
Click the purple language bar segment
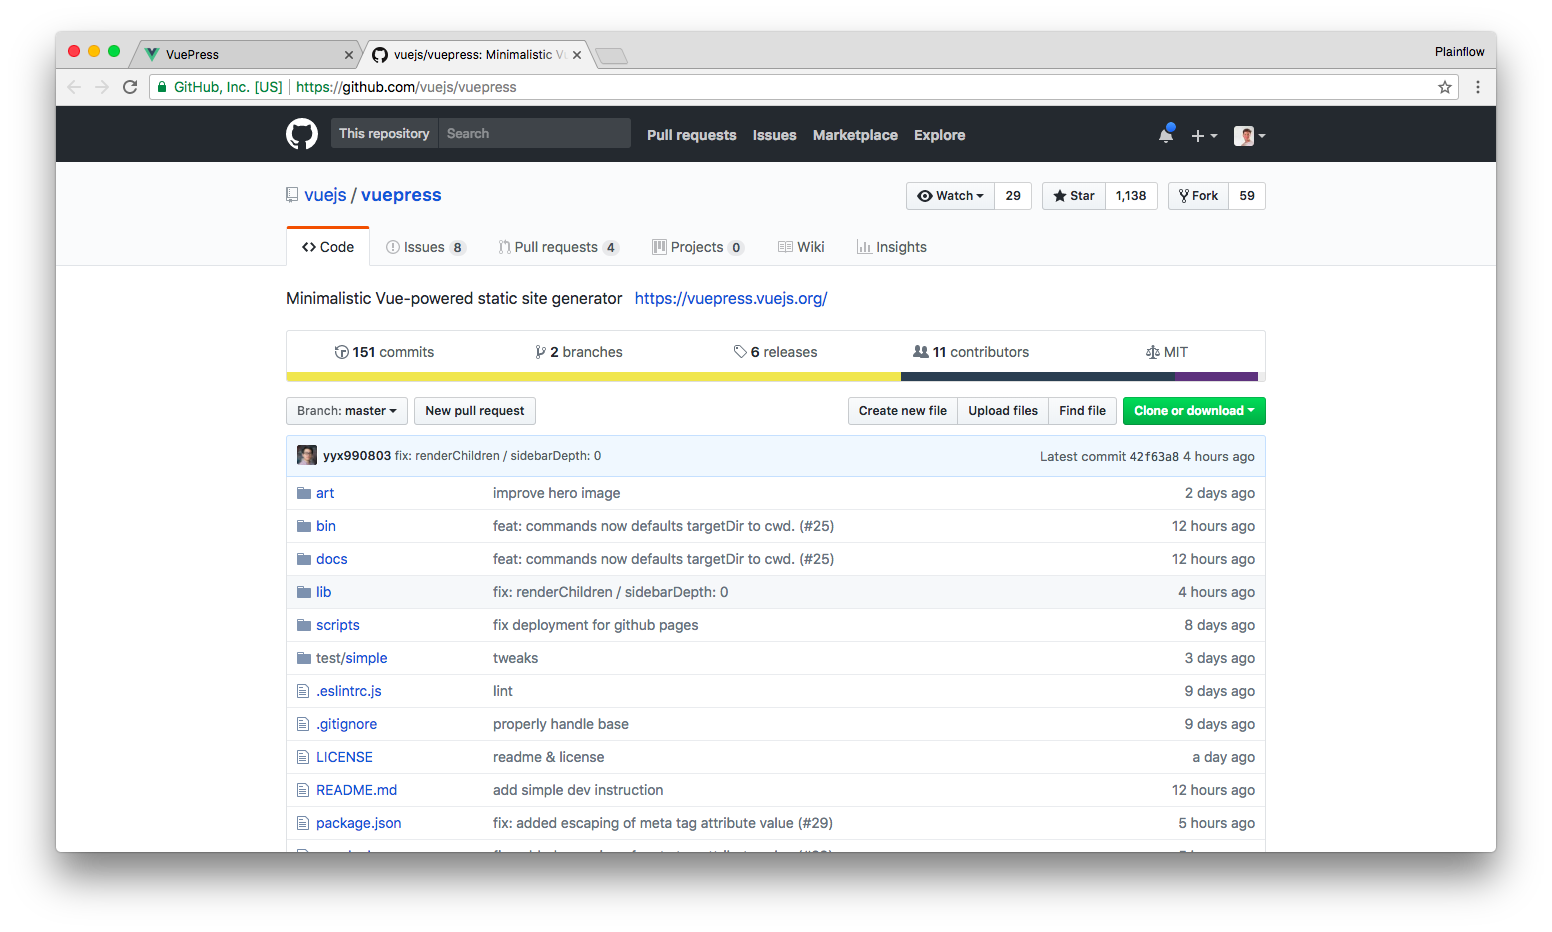coord(1216,377)
